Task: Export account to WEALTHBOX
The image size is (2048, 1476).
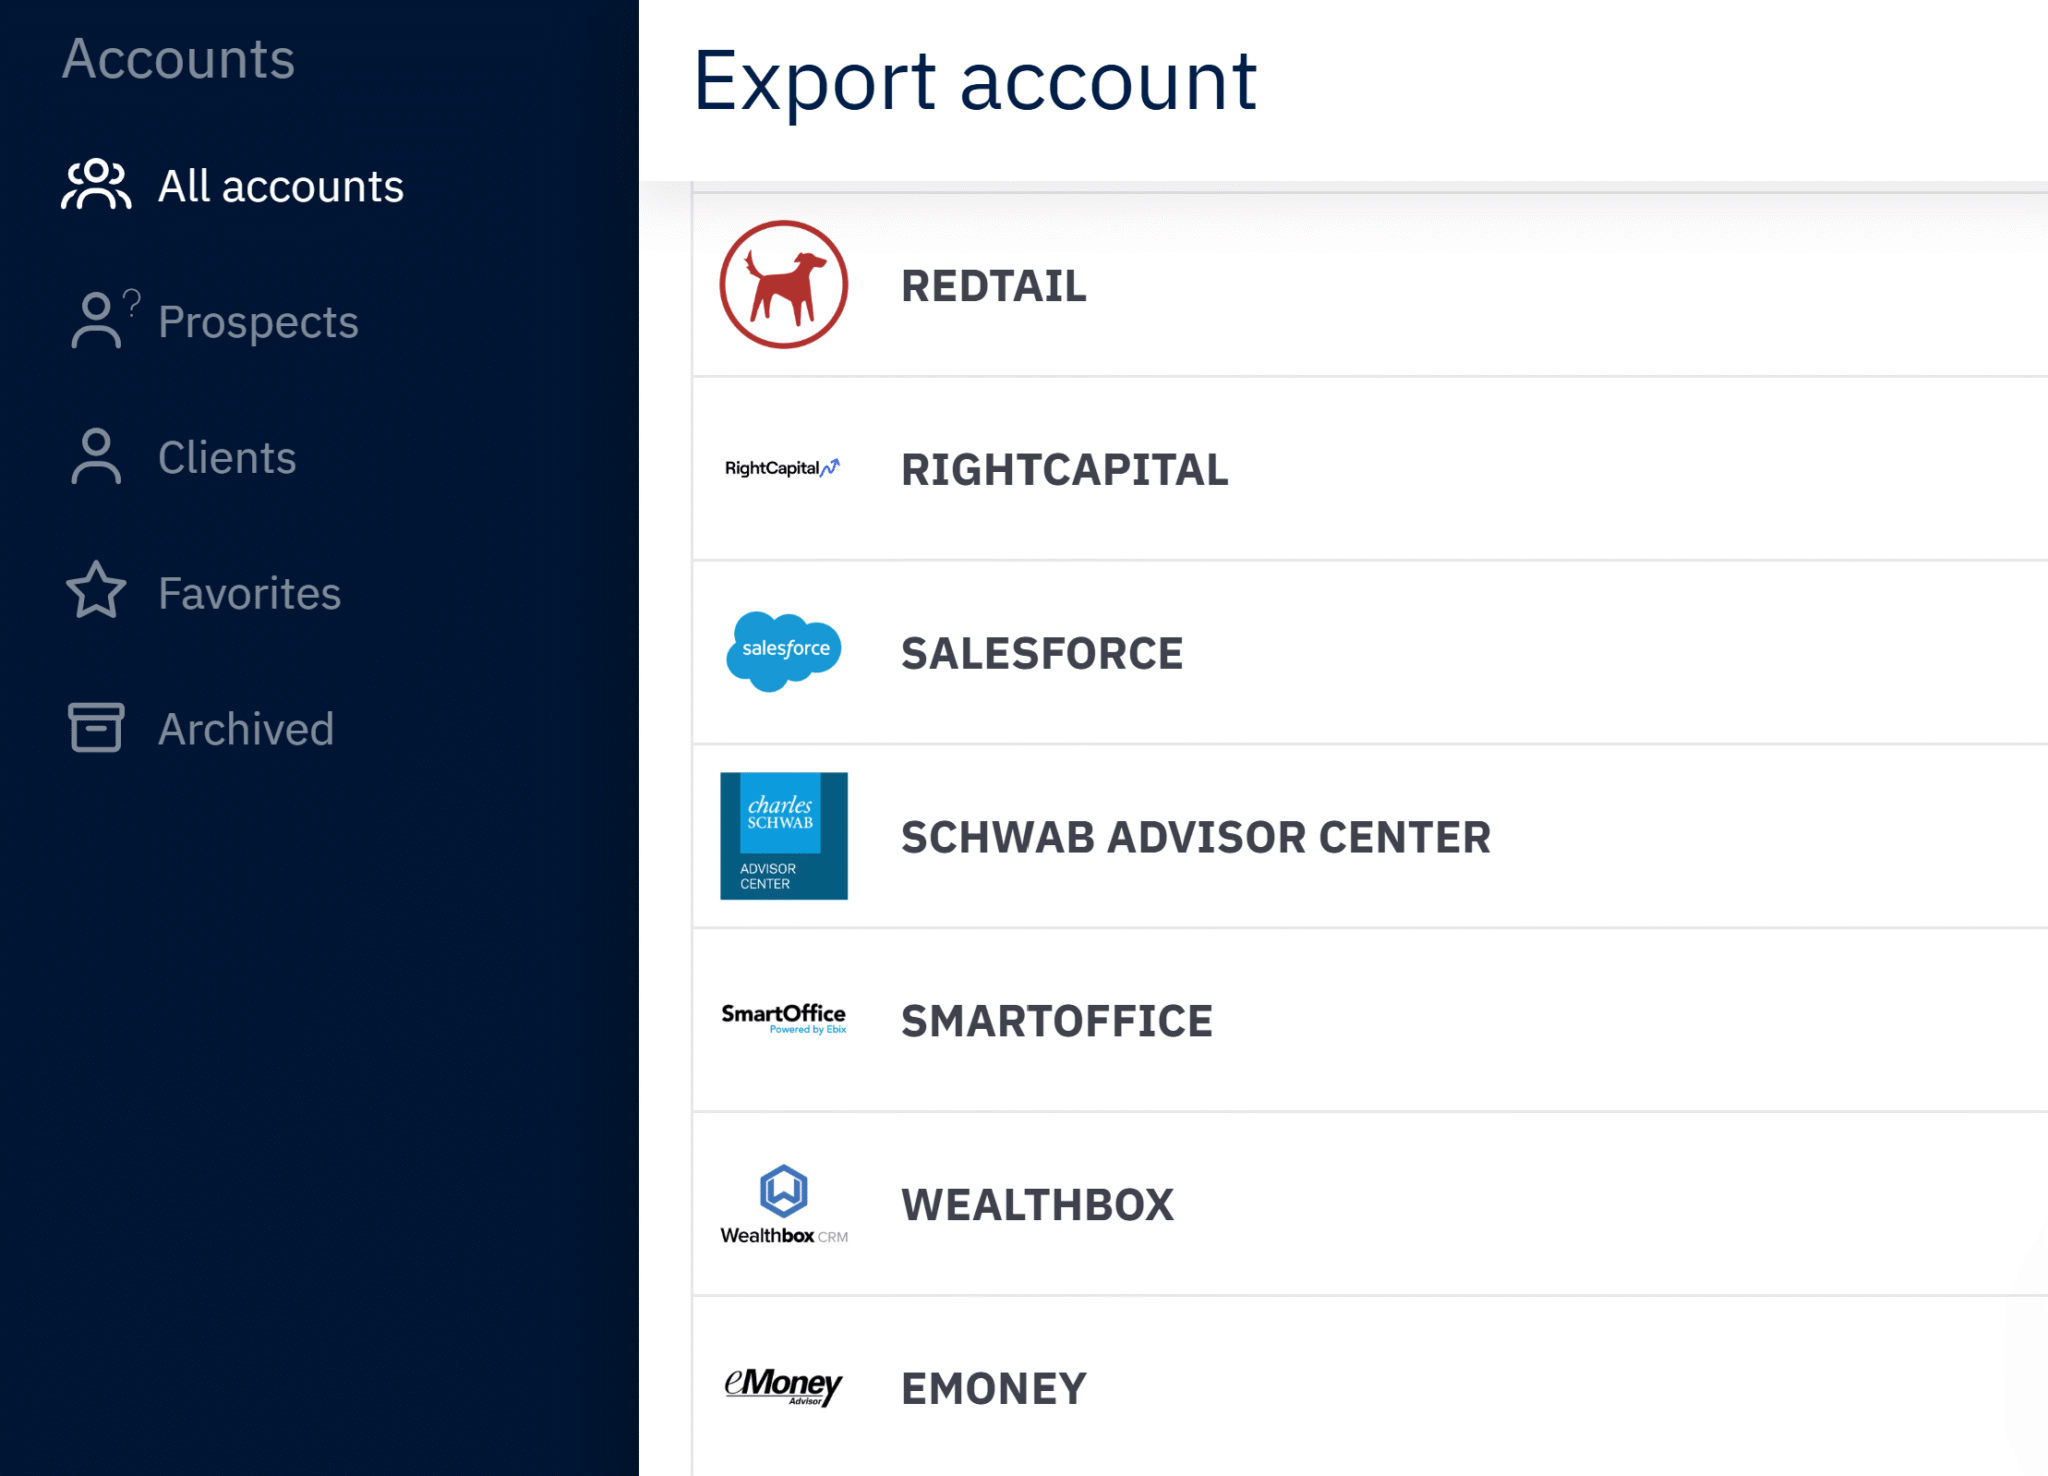Action: click(1037, 1205)
